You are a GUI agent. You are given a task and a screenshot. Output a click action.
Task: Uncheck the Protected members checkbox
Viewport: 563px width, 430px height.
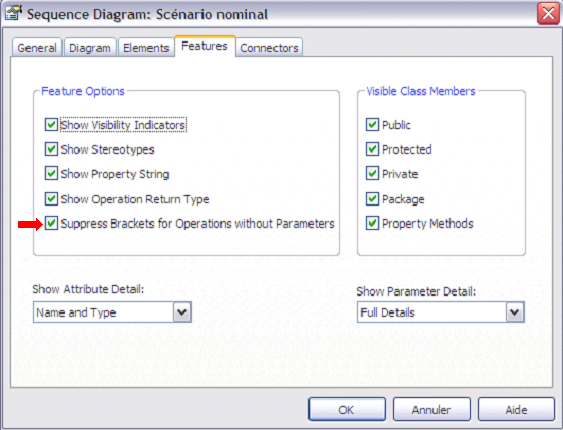pos(372,149)
